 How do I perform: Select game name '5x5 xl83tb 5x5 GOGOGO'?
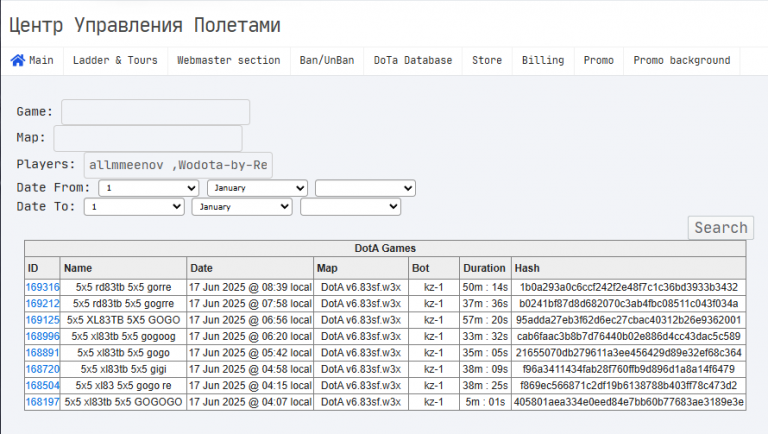point(123,402)
